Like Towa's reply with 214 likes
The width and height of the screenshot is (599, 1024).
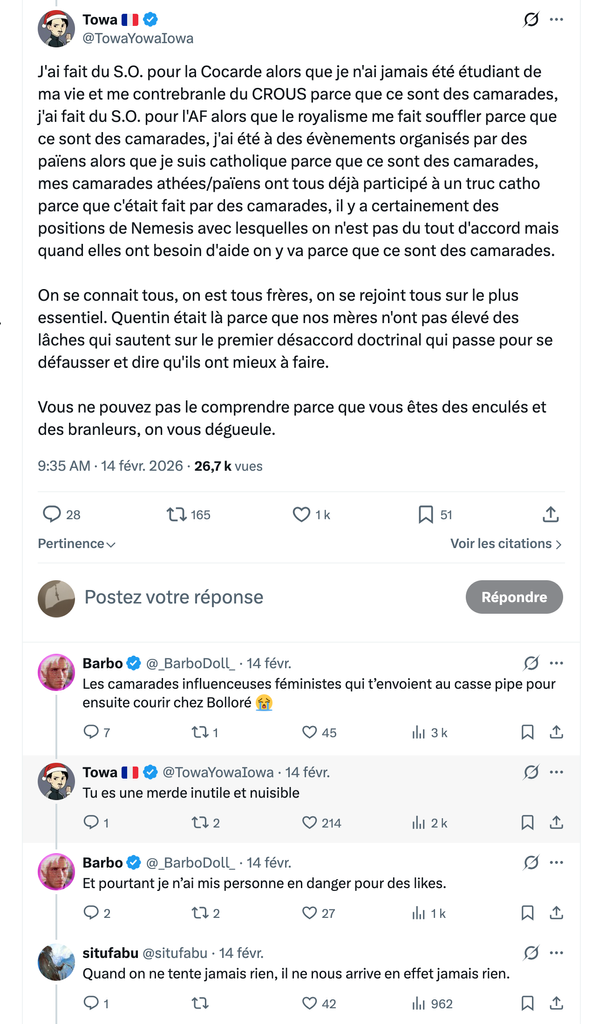[321, 823]
